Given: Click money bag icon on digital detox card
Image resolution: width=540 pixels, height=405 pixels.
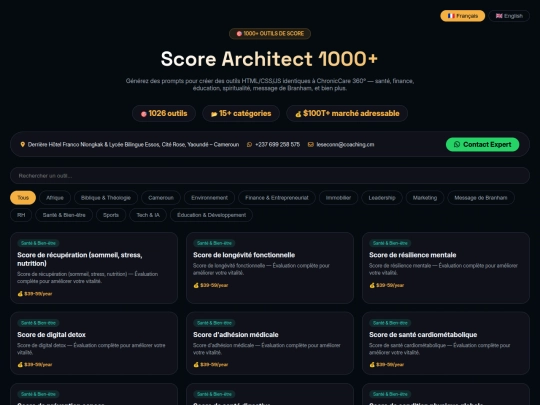Looking at the screenshot, I should tap(20, 364).
